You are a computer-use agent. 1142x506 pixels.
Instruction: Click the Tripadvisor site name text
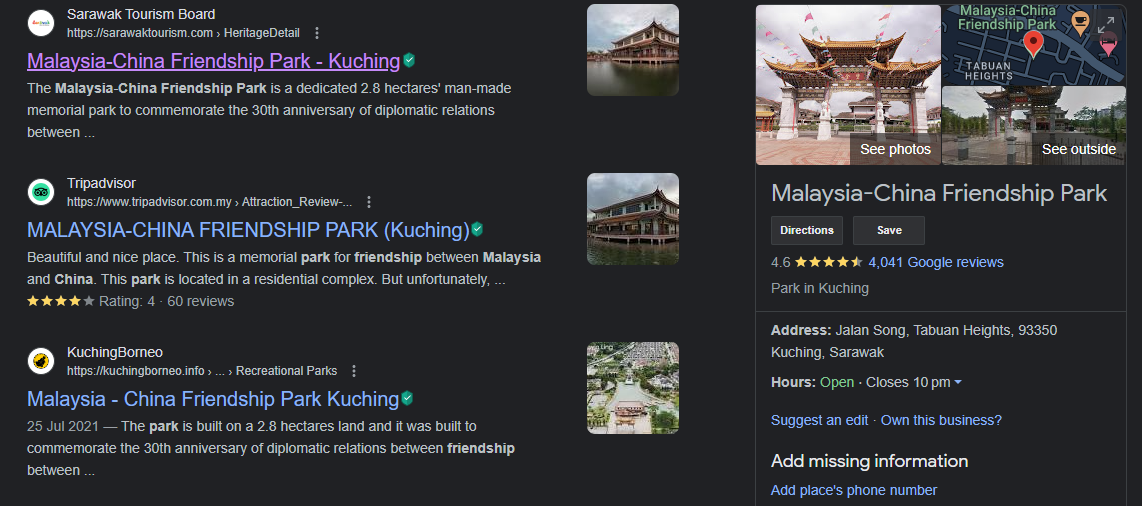tap(101, 183)
